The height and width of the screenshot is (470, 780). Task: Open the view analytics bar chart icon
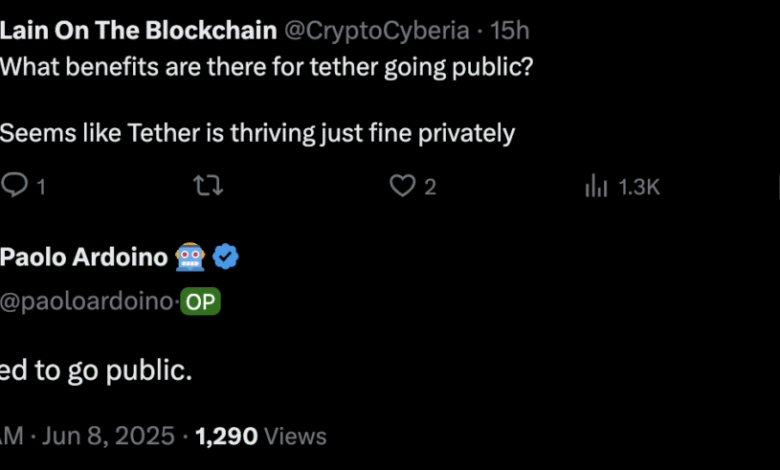pos(596,186)
